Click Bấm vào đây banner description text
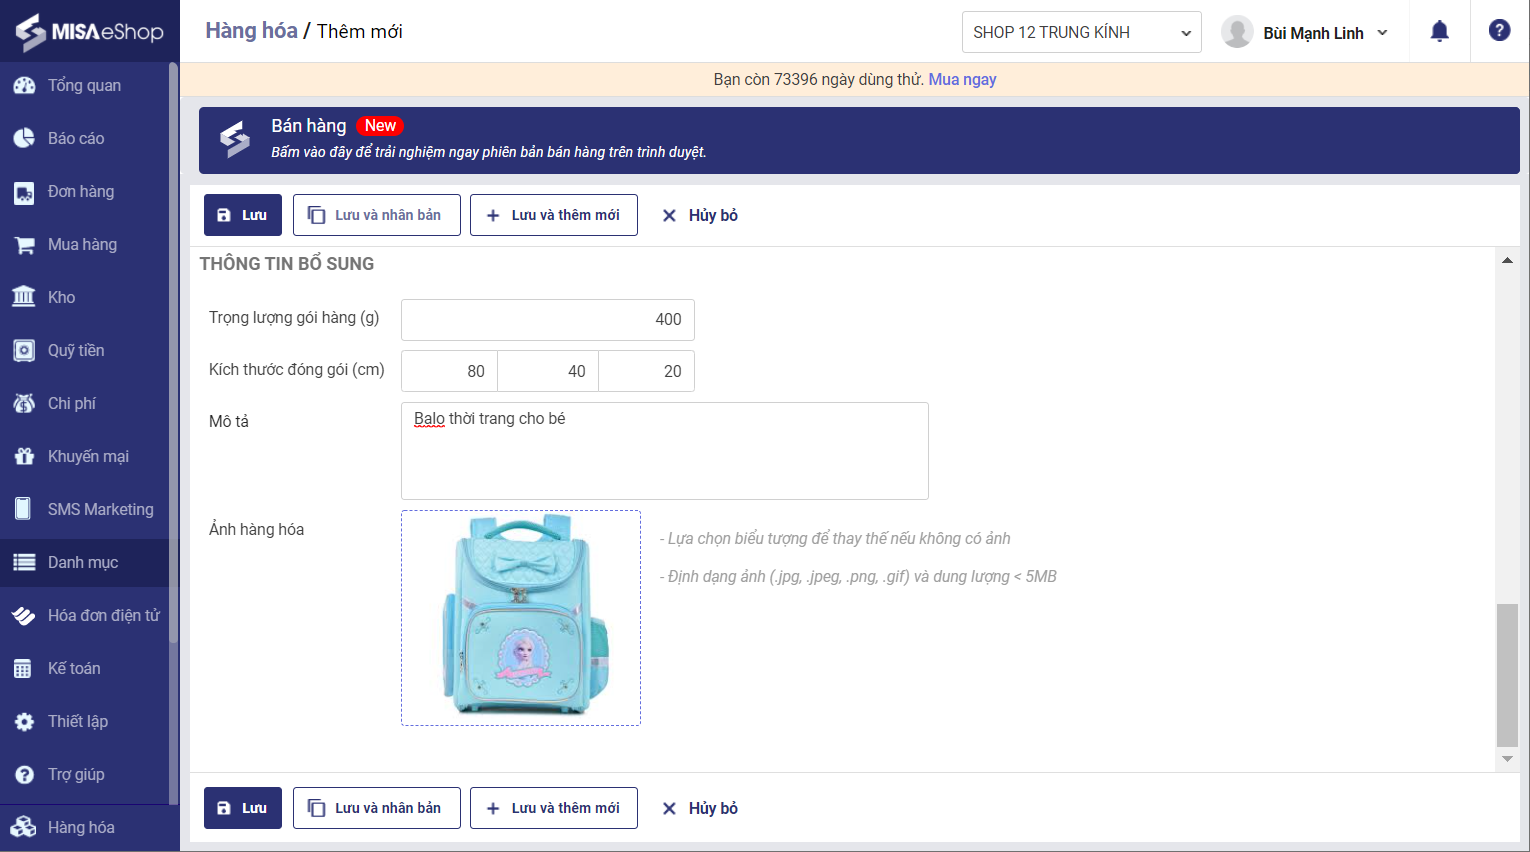Viewport: 1530px width, 852px height. tap(489, 152)
